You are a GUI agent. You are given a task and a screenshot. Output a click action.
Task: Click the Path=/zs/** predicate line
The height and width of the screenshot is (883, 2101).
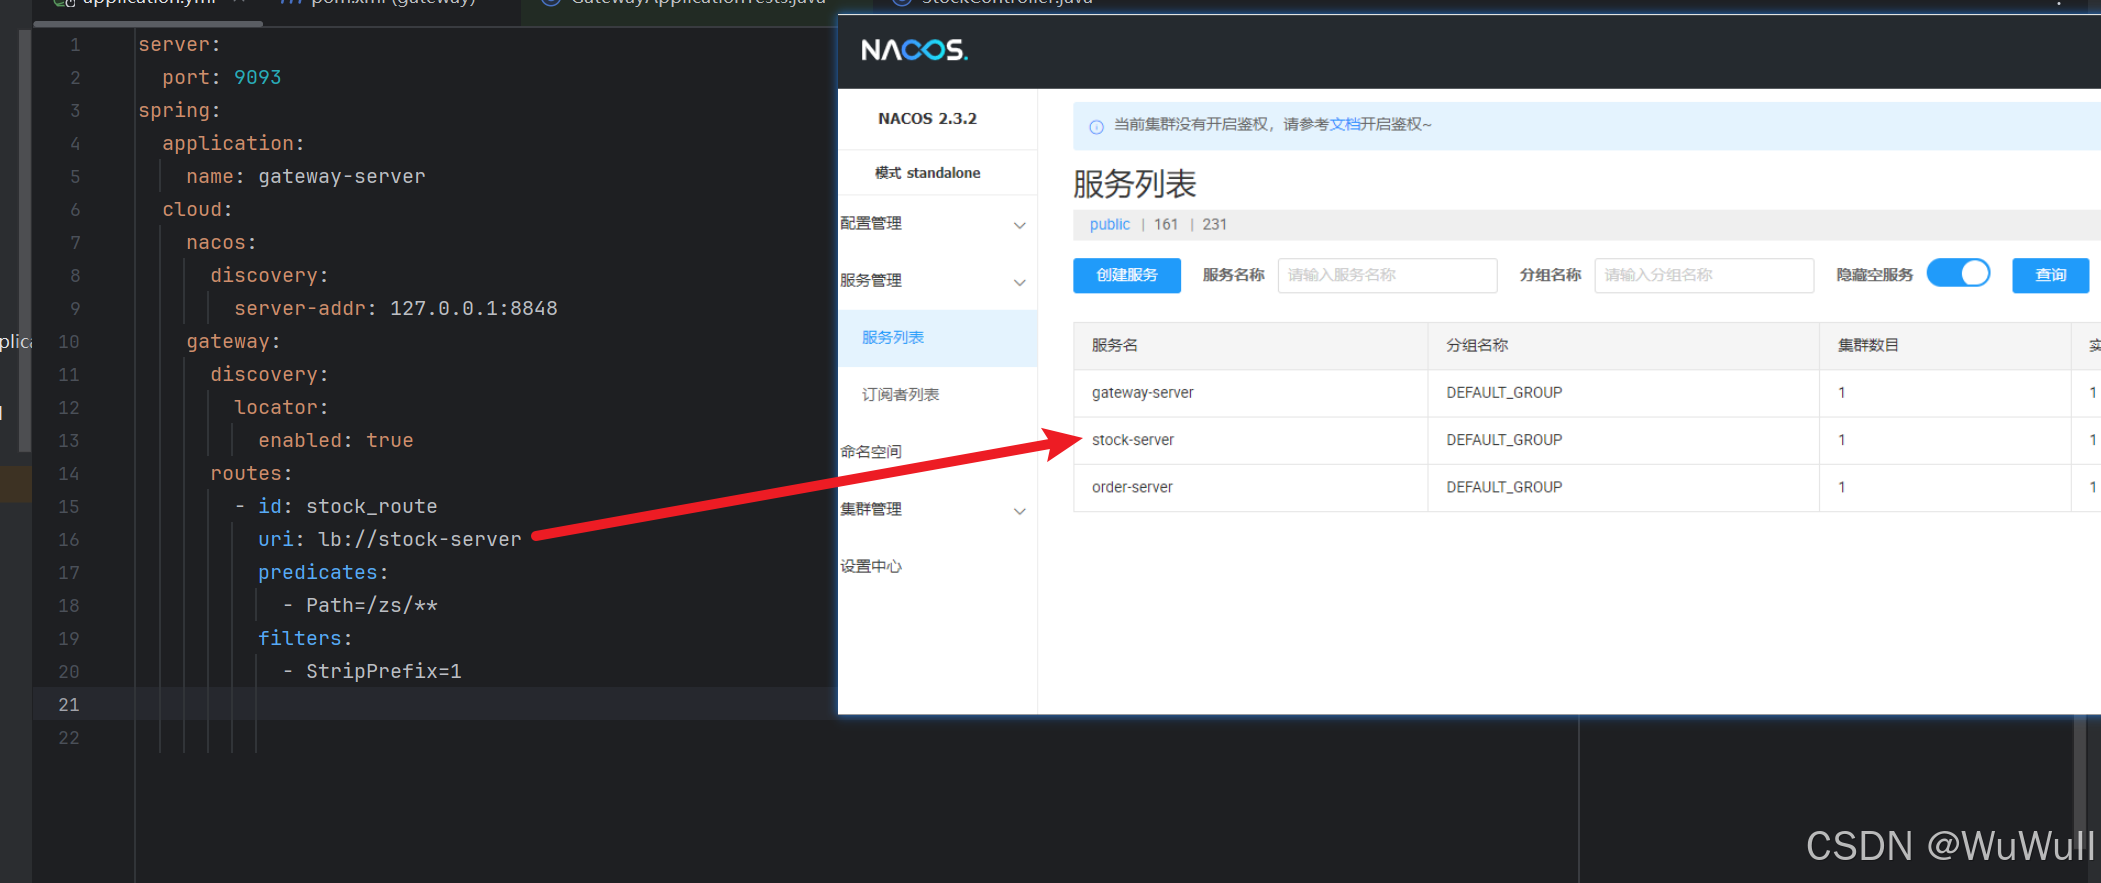(x=371, y=605)
